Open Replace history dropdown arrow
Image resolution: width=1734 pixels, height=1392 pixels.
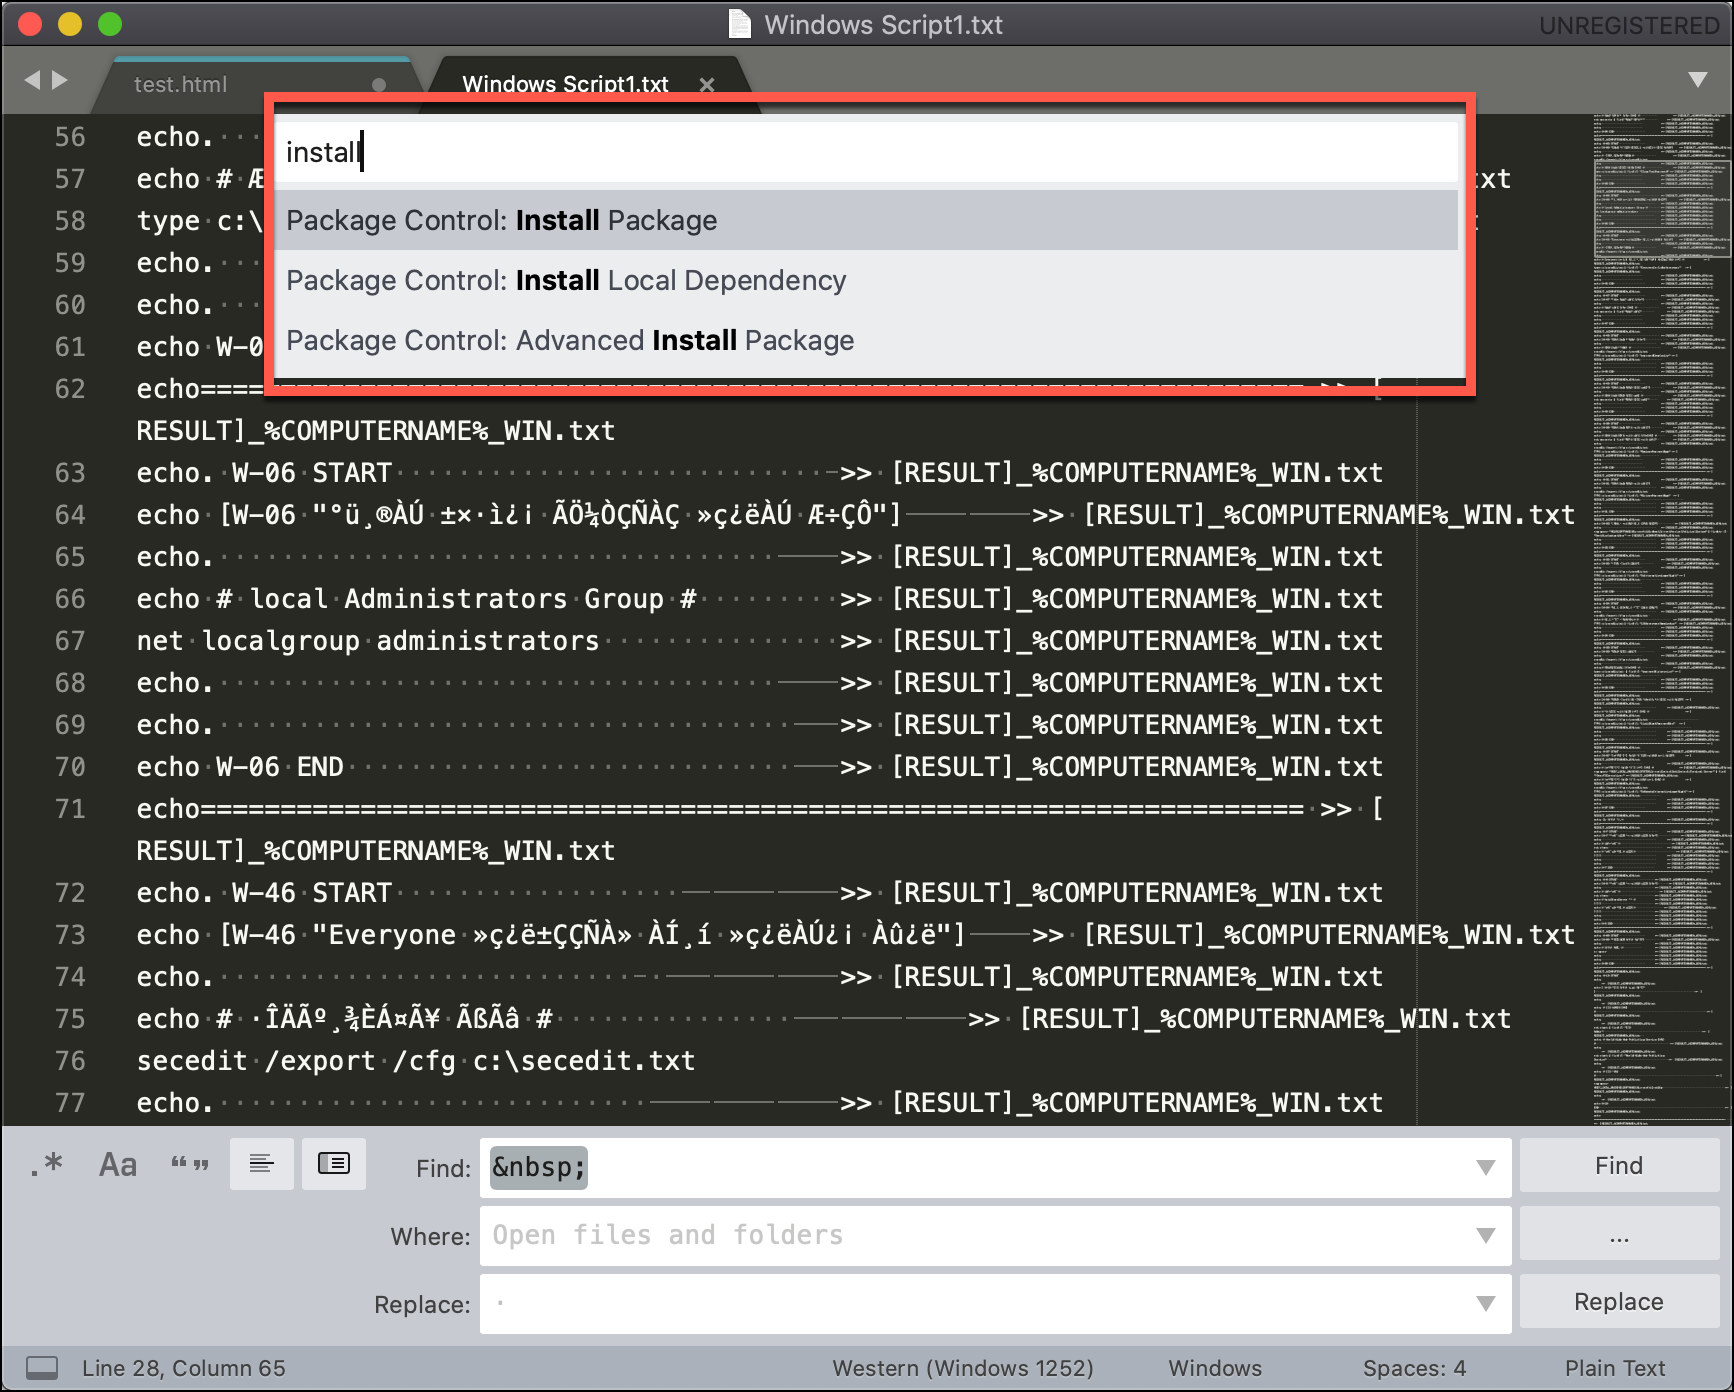coord(1486,1303)
